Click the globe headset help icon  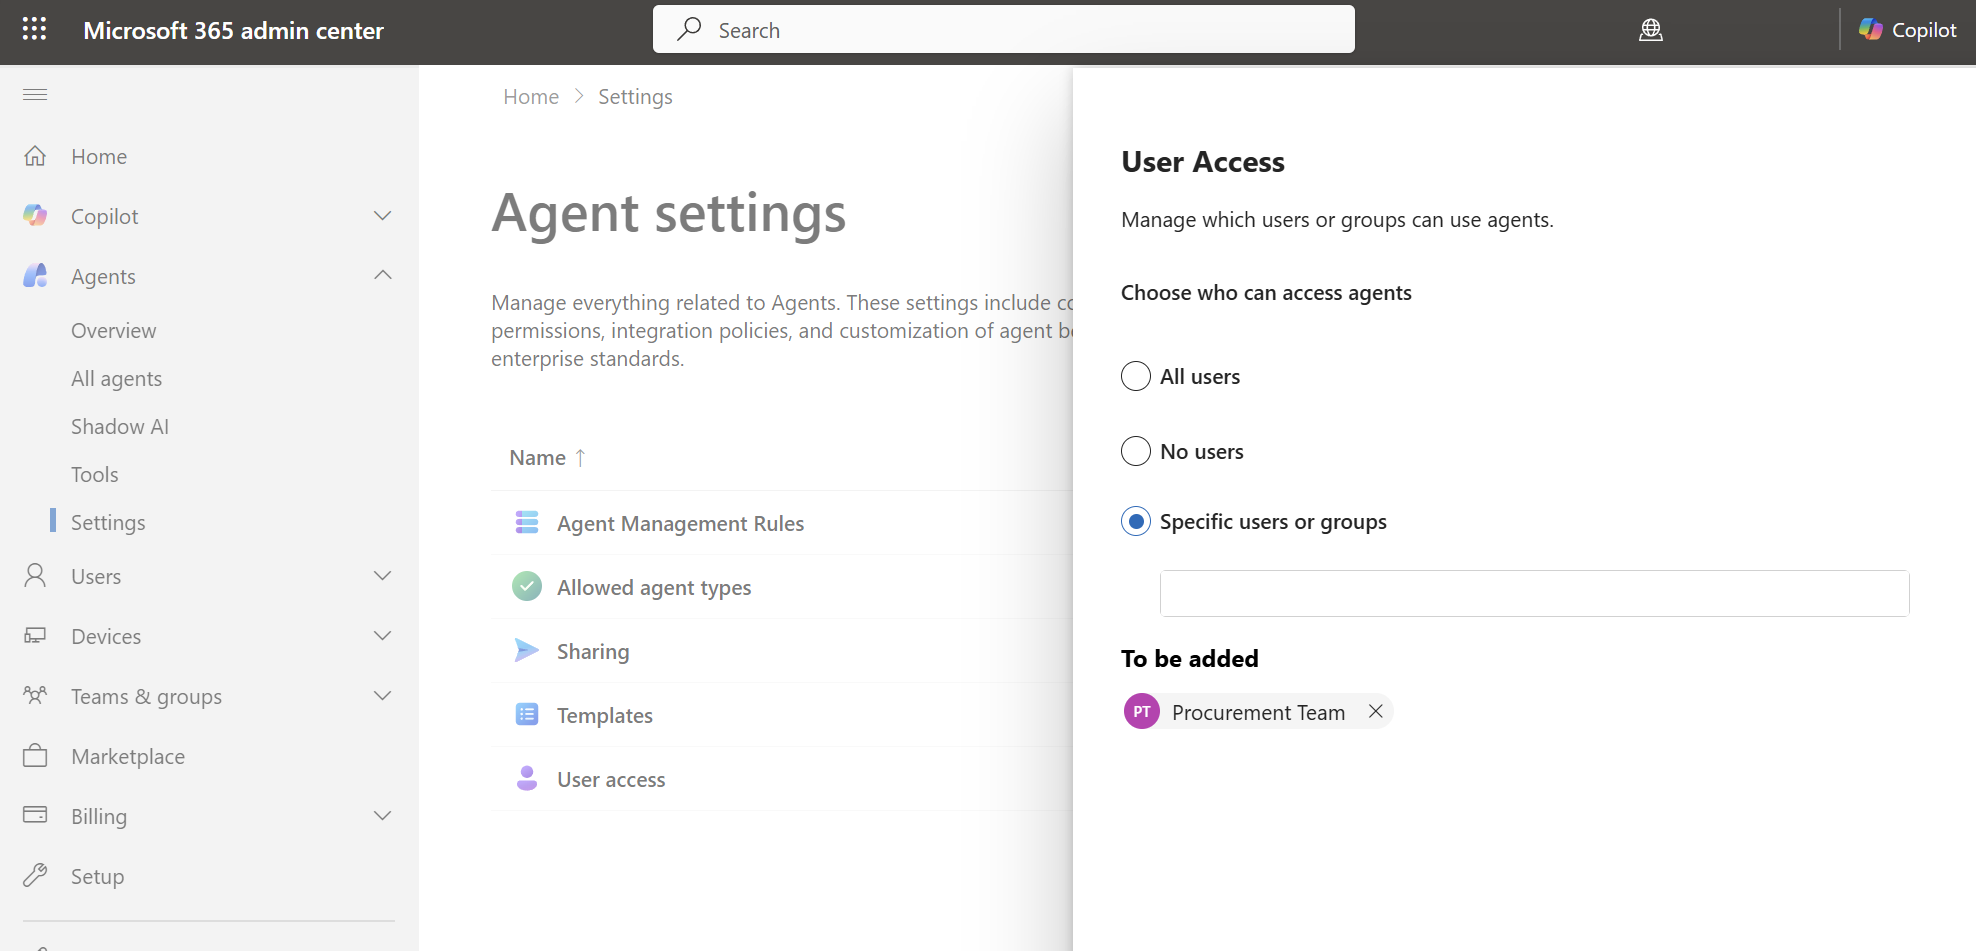[1651, 30]
